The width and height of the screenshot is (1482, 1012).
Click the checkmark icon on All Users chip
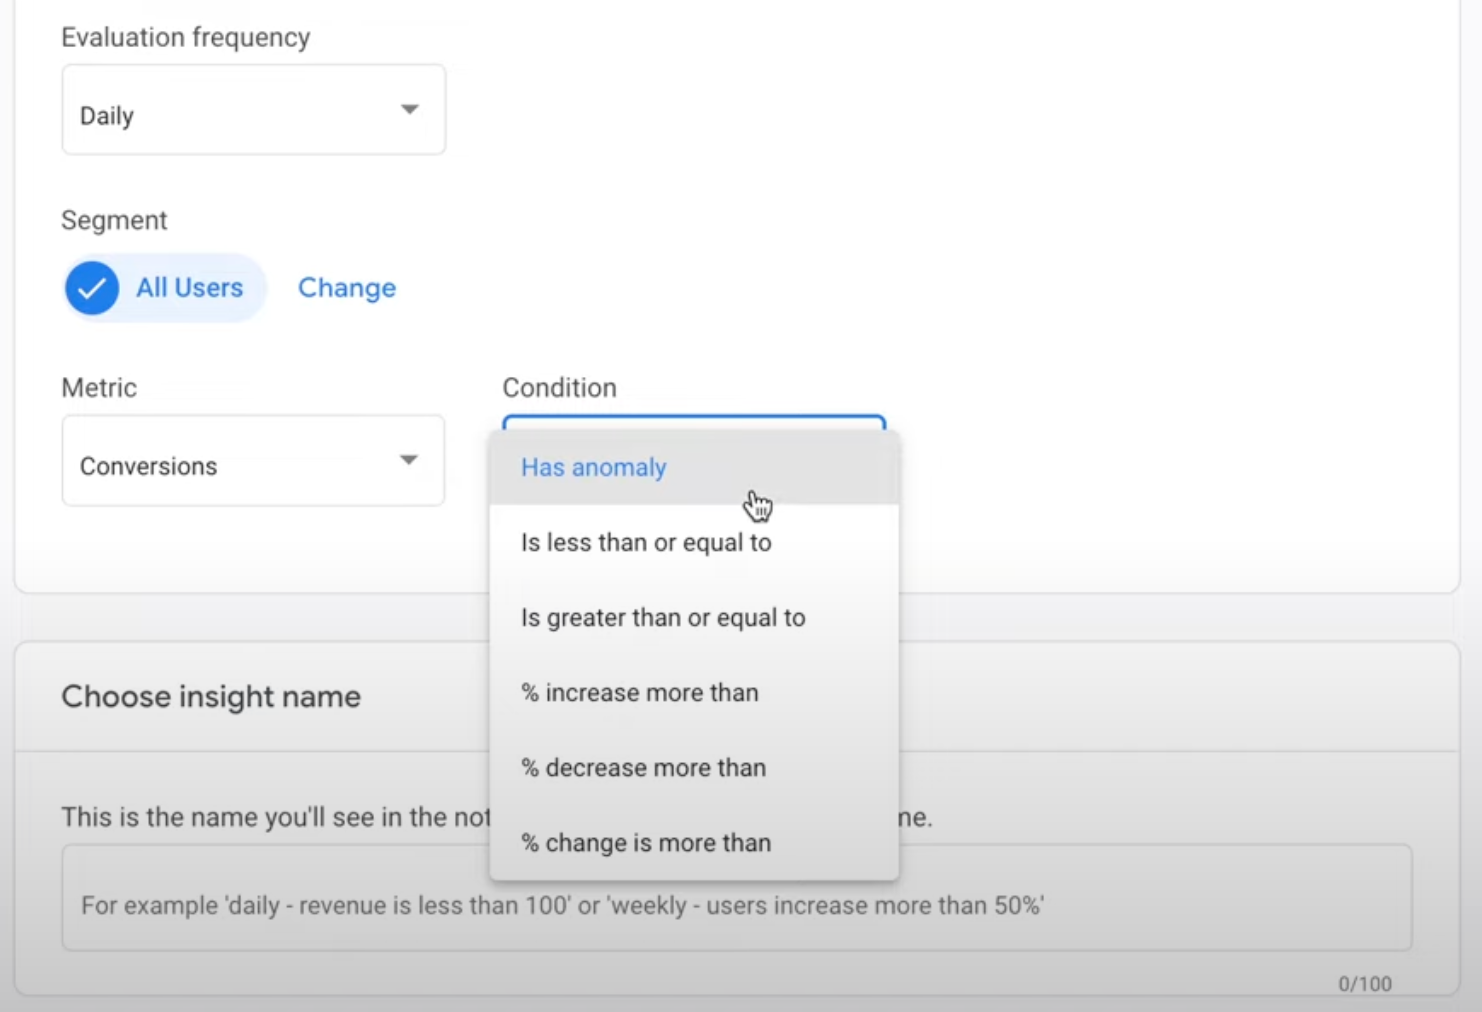(x=91, y=288)
